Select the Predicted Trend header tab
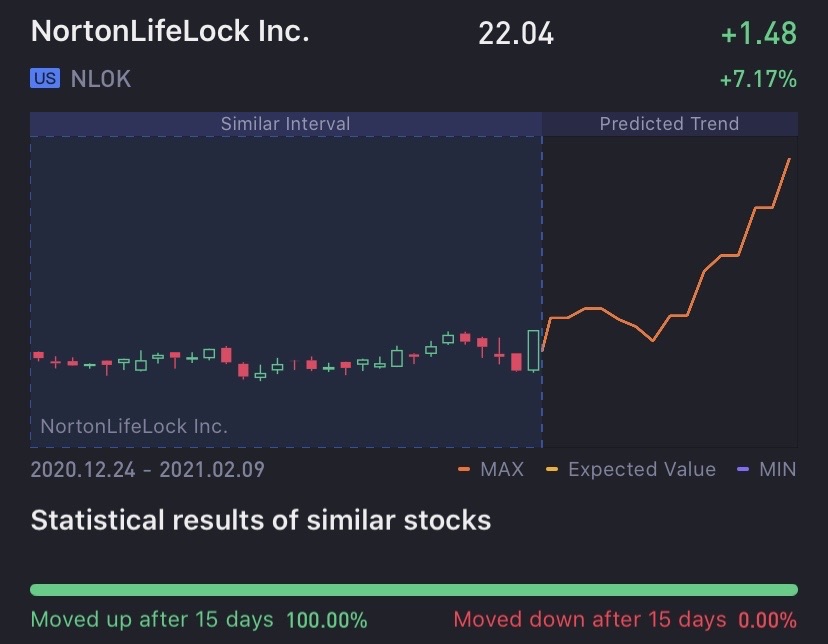The image size is (828, 644). pyautogui.click(x=669, y=124)
